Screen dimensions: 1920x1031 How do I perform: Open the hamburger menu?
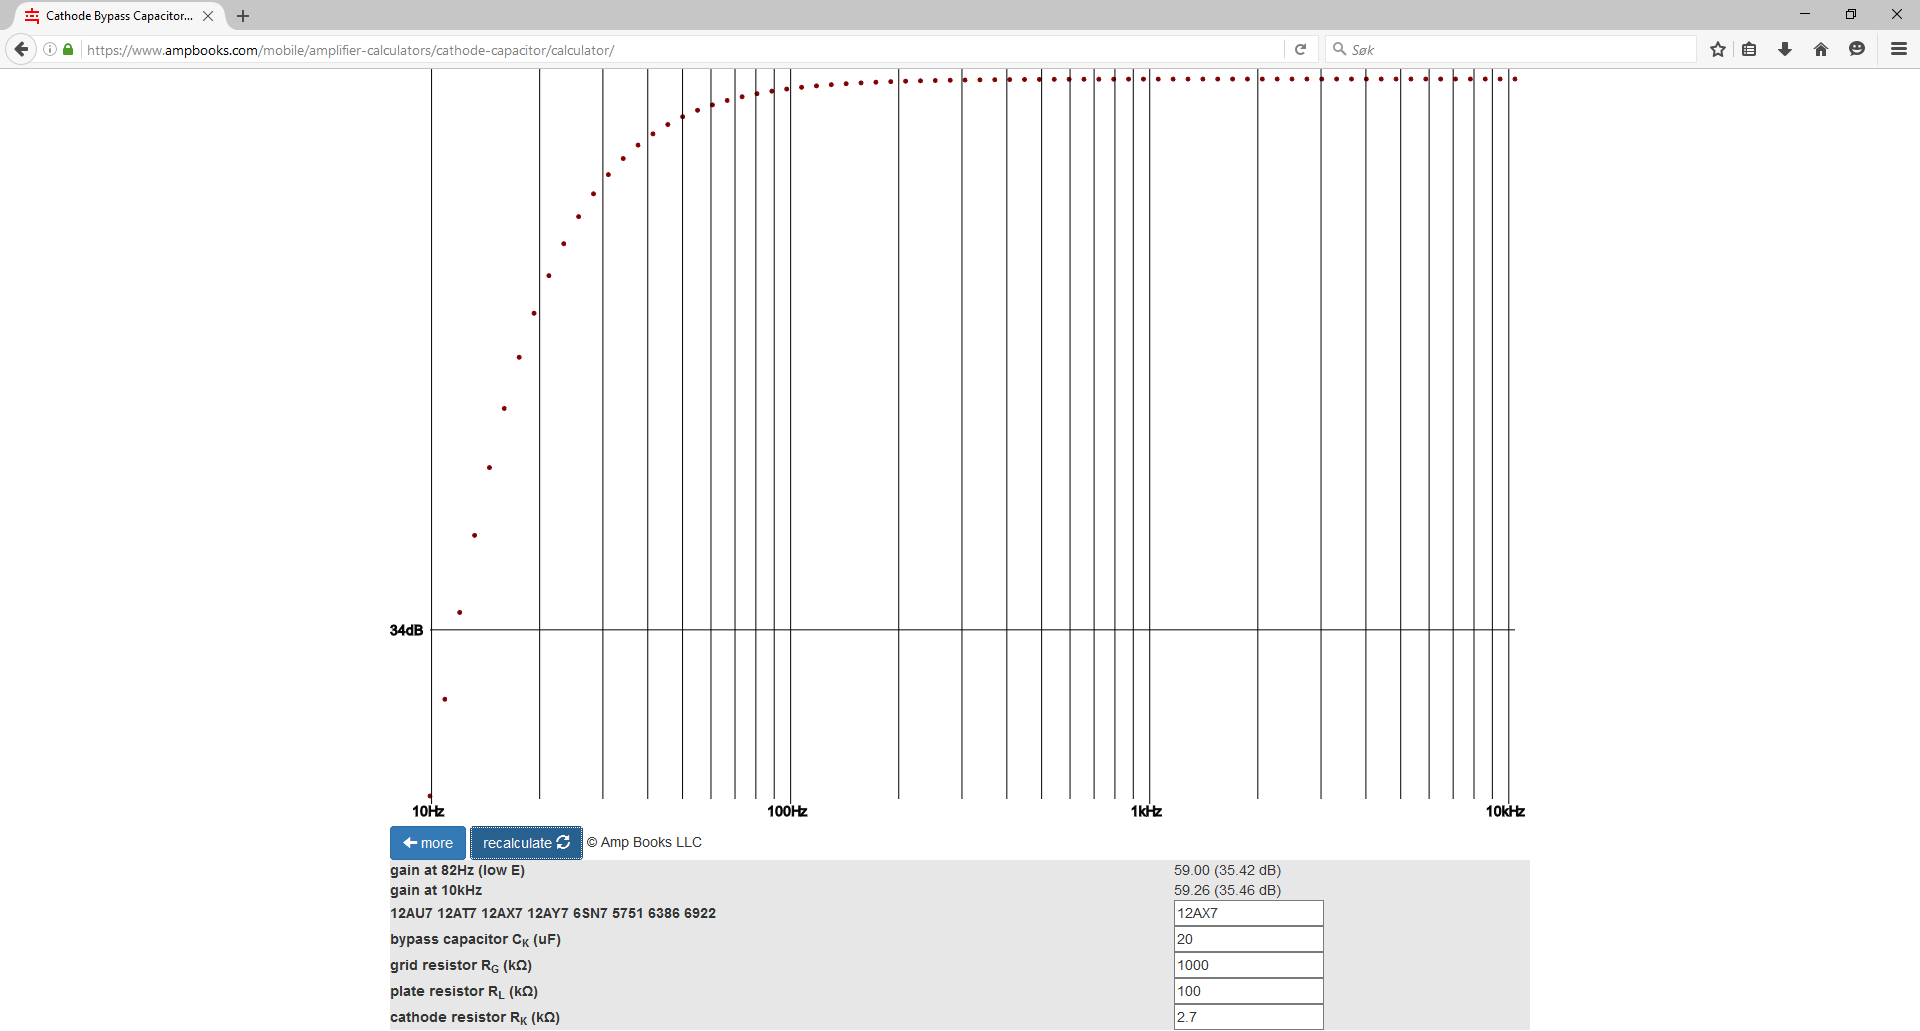click(1899, 49)
